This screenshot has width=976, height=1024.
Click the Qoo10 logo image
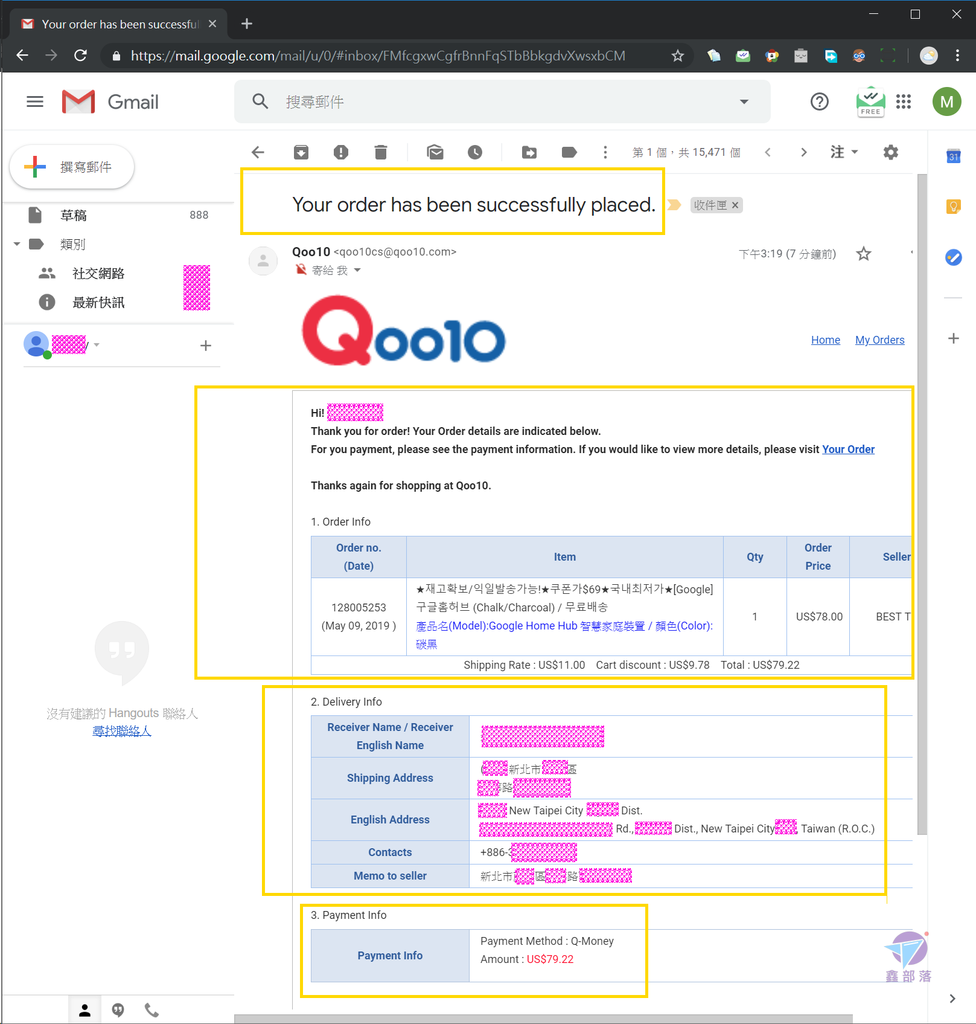[x=404, y=330]
